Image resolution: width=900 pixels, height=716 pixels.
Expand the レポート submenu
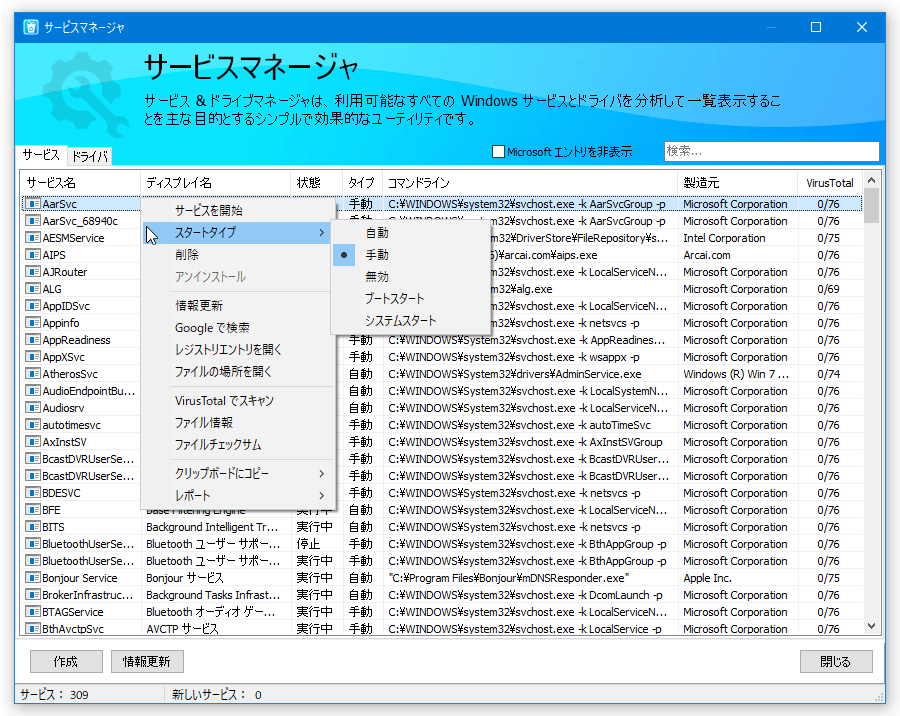tap(237, 496)
